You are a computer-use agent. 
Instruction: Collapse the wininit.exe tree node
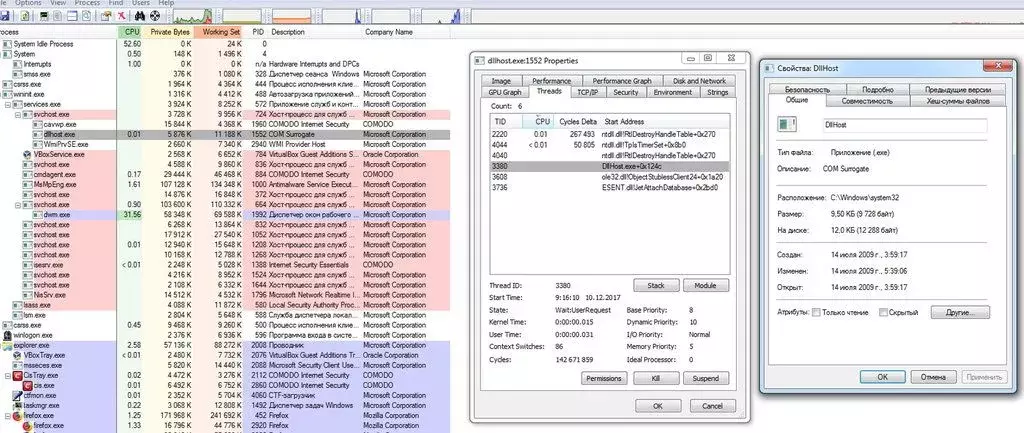[2, 94]
